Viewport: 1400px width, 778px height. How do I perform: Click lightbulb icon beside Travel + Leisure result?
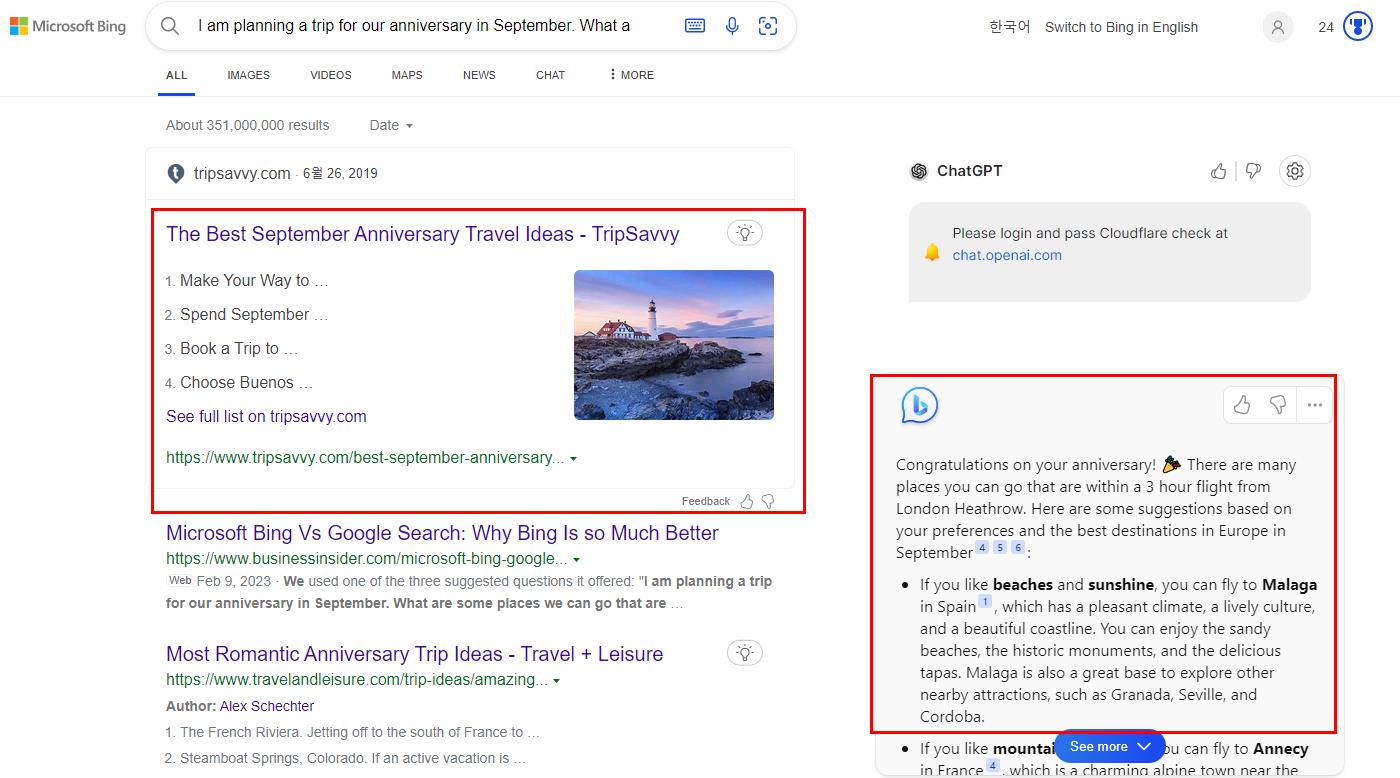[x=744, y=653]
